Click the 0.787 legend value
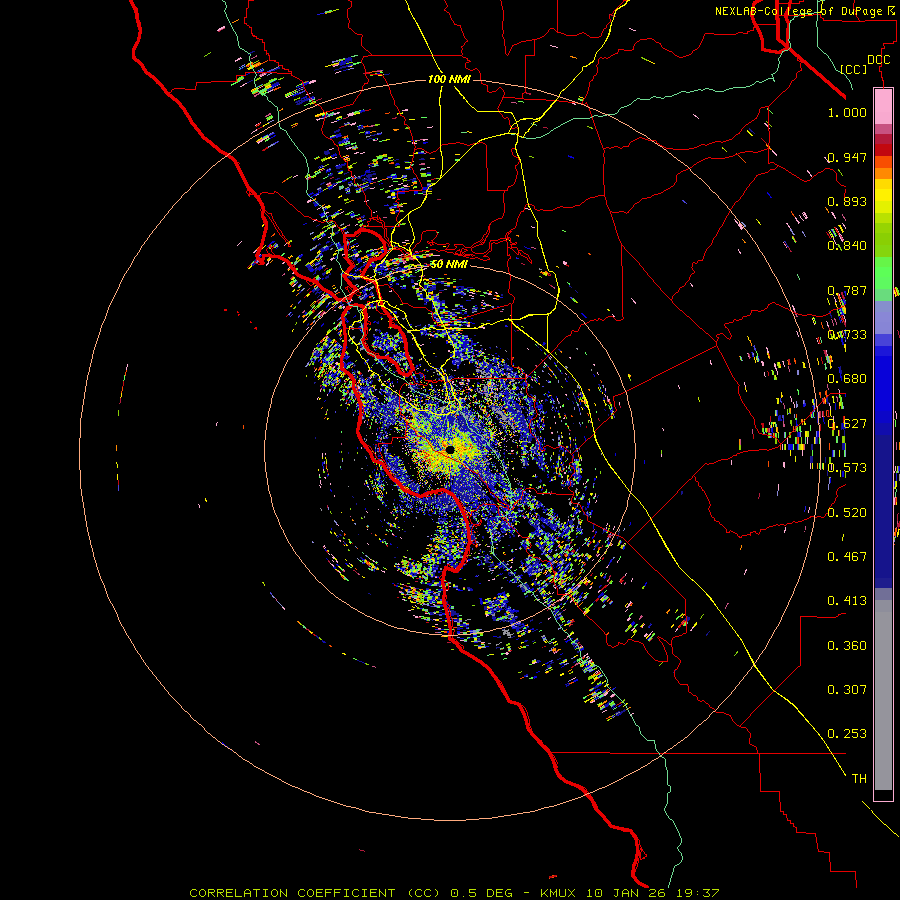This screenshot has width=900, height=900. [x=847, y=290]
